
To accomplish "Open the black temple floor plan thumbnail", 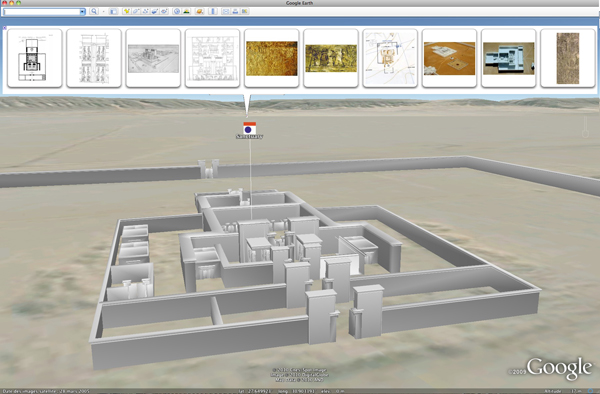I will click(x=34, y=58).
